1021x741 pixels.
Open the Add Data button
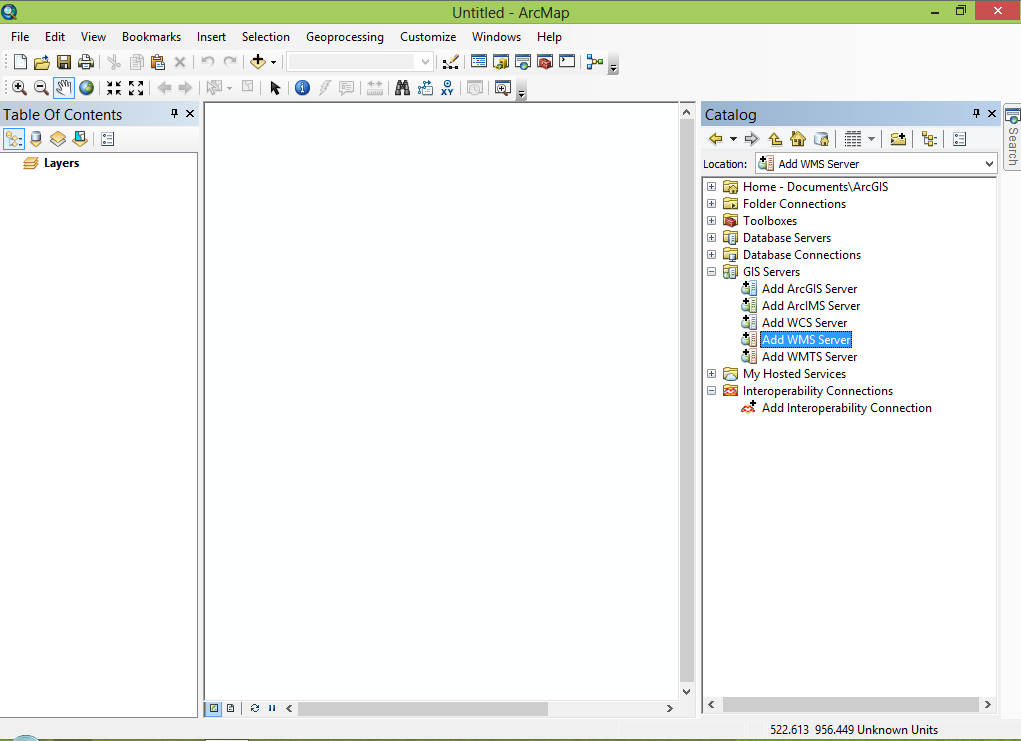coord(258,62)
